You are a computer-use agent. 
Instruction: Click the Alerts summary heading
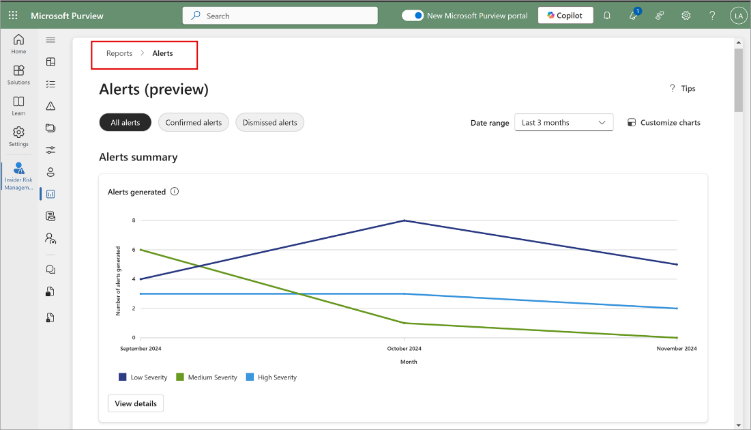point(138,157)
